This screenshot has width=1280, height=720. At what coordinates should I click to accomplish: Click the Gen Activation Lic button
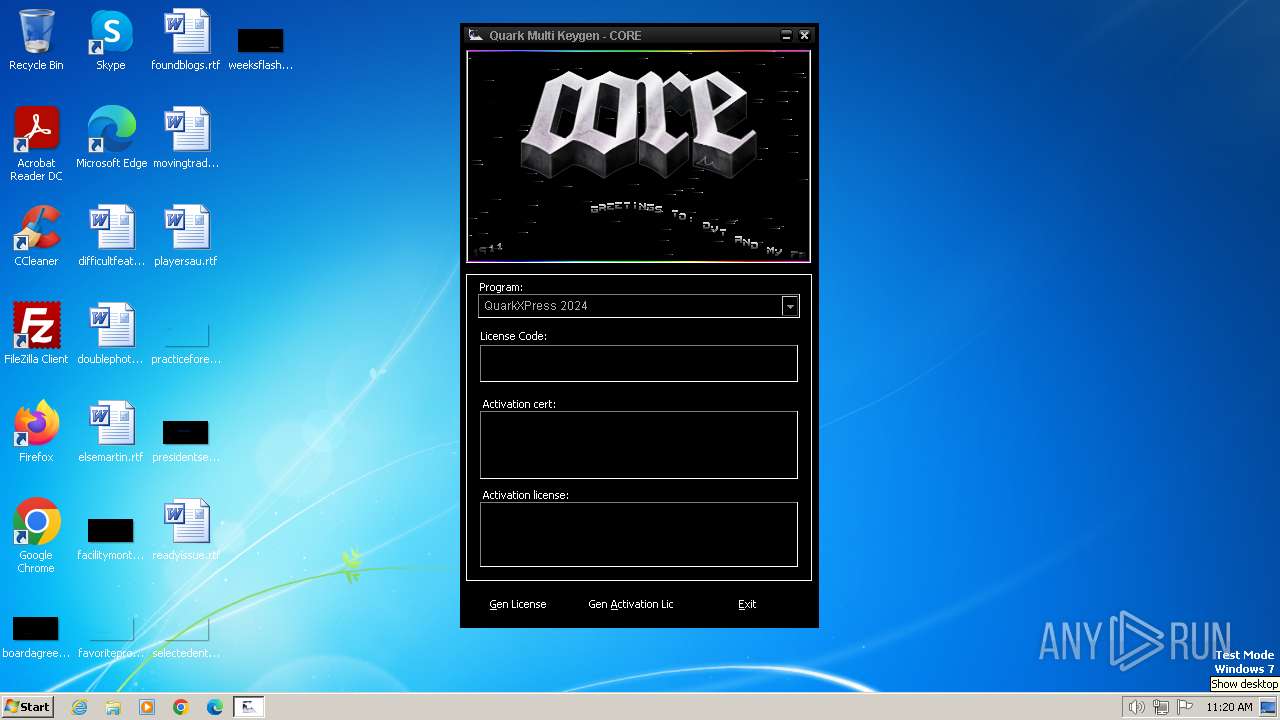(631, 604)
